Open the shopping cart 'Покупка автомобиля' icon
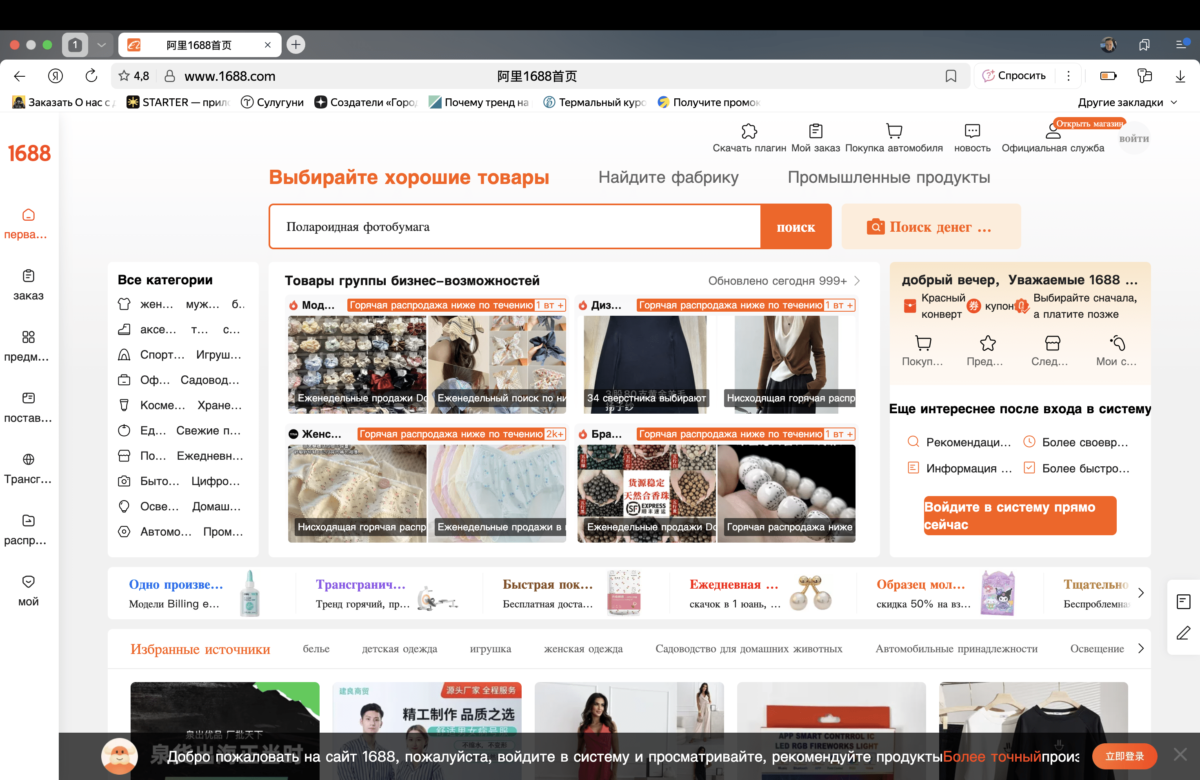This screenshot has width=1200, height=780. tap(894, 131)
